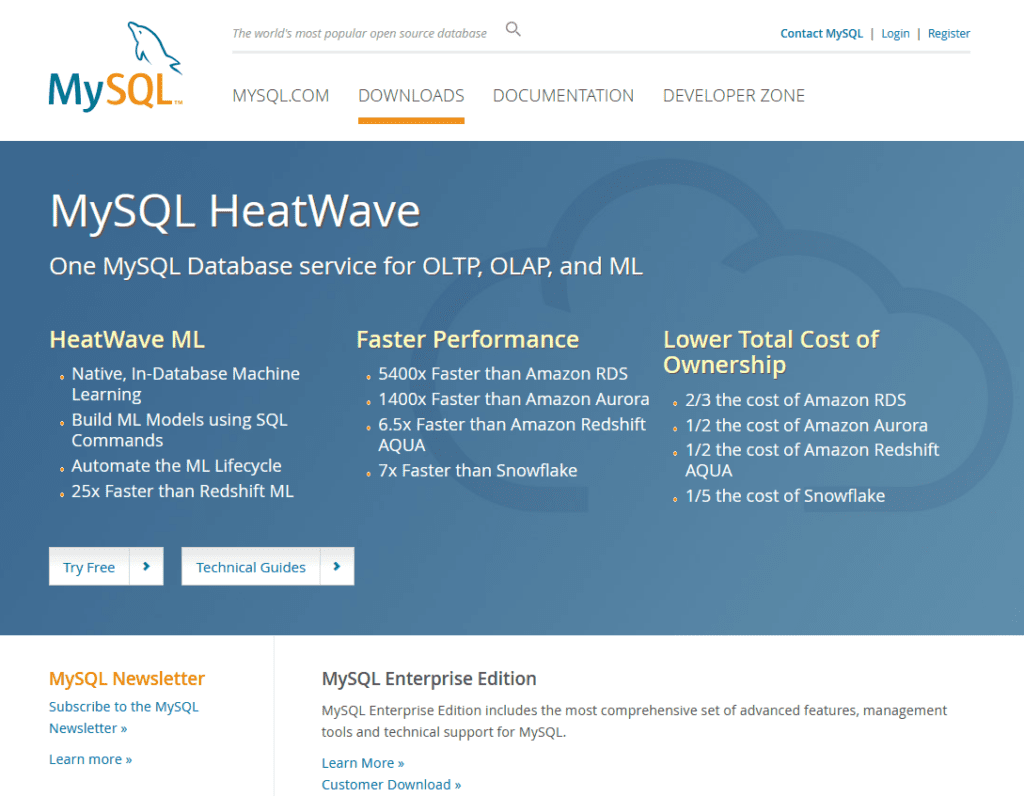This screenshot has height=796, width=1024.
Task: Click the Try Free button
Action: (x=89, y=567)
